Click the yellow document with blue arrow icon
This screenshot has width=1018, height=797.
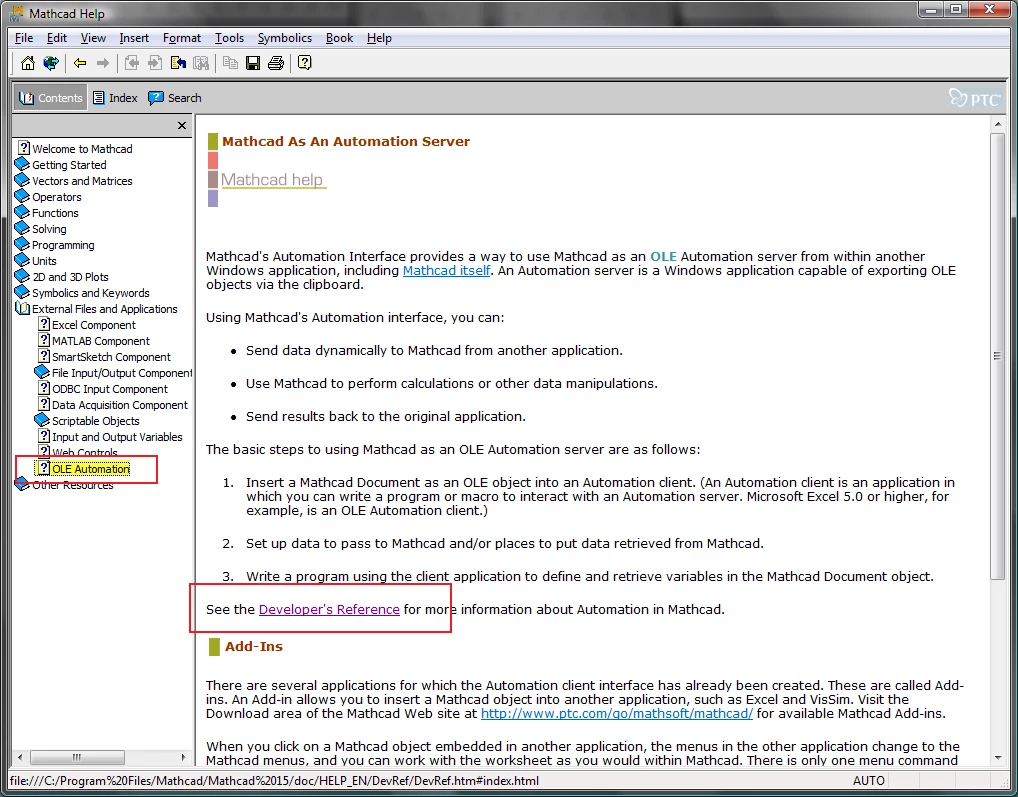pos(178,63)
